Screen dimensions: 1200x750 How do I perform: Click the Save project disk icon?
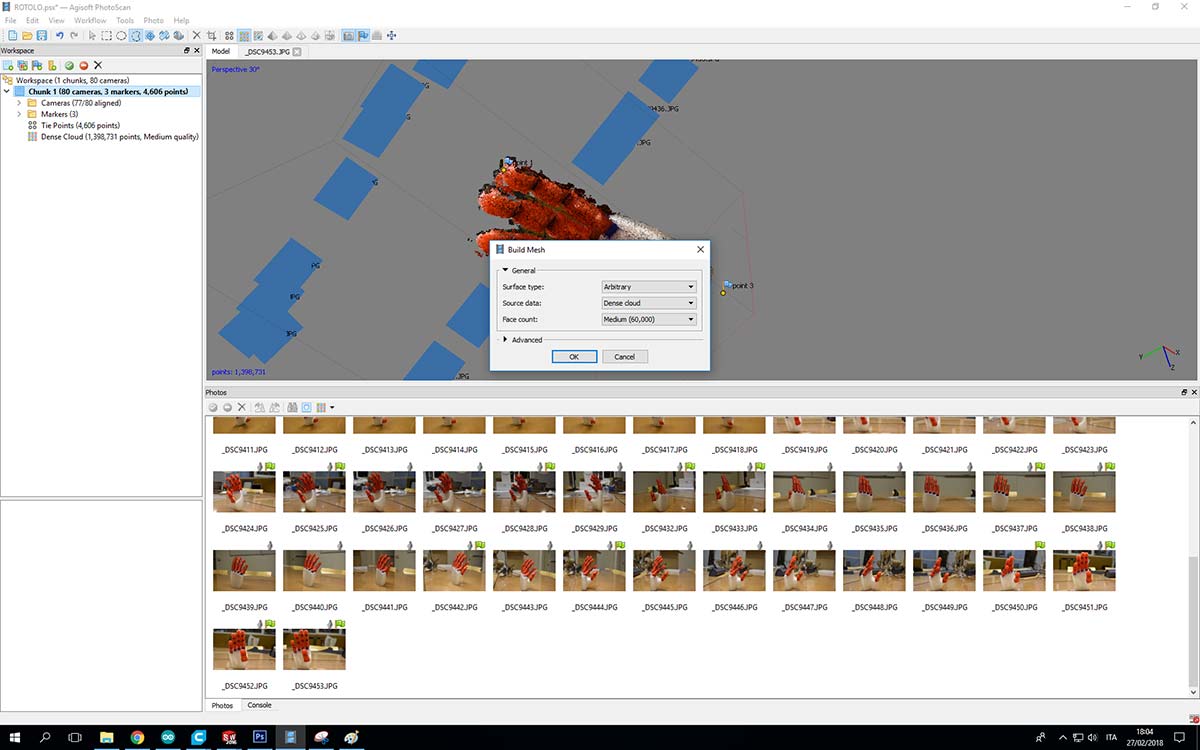tap(42, 35)
